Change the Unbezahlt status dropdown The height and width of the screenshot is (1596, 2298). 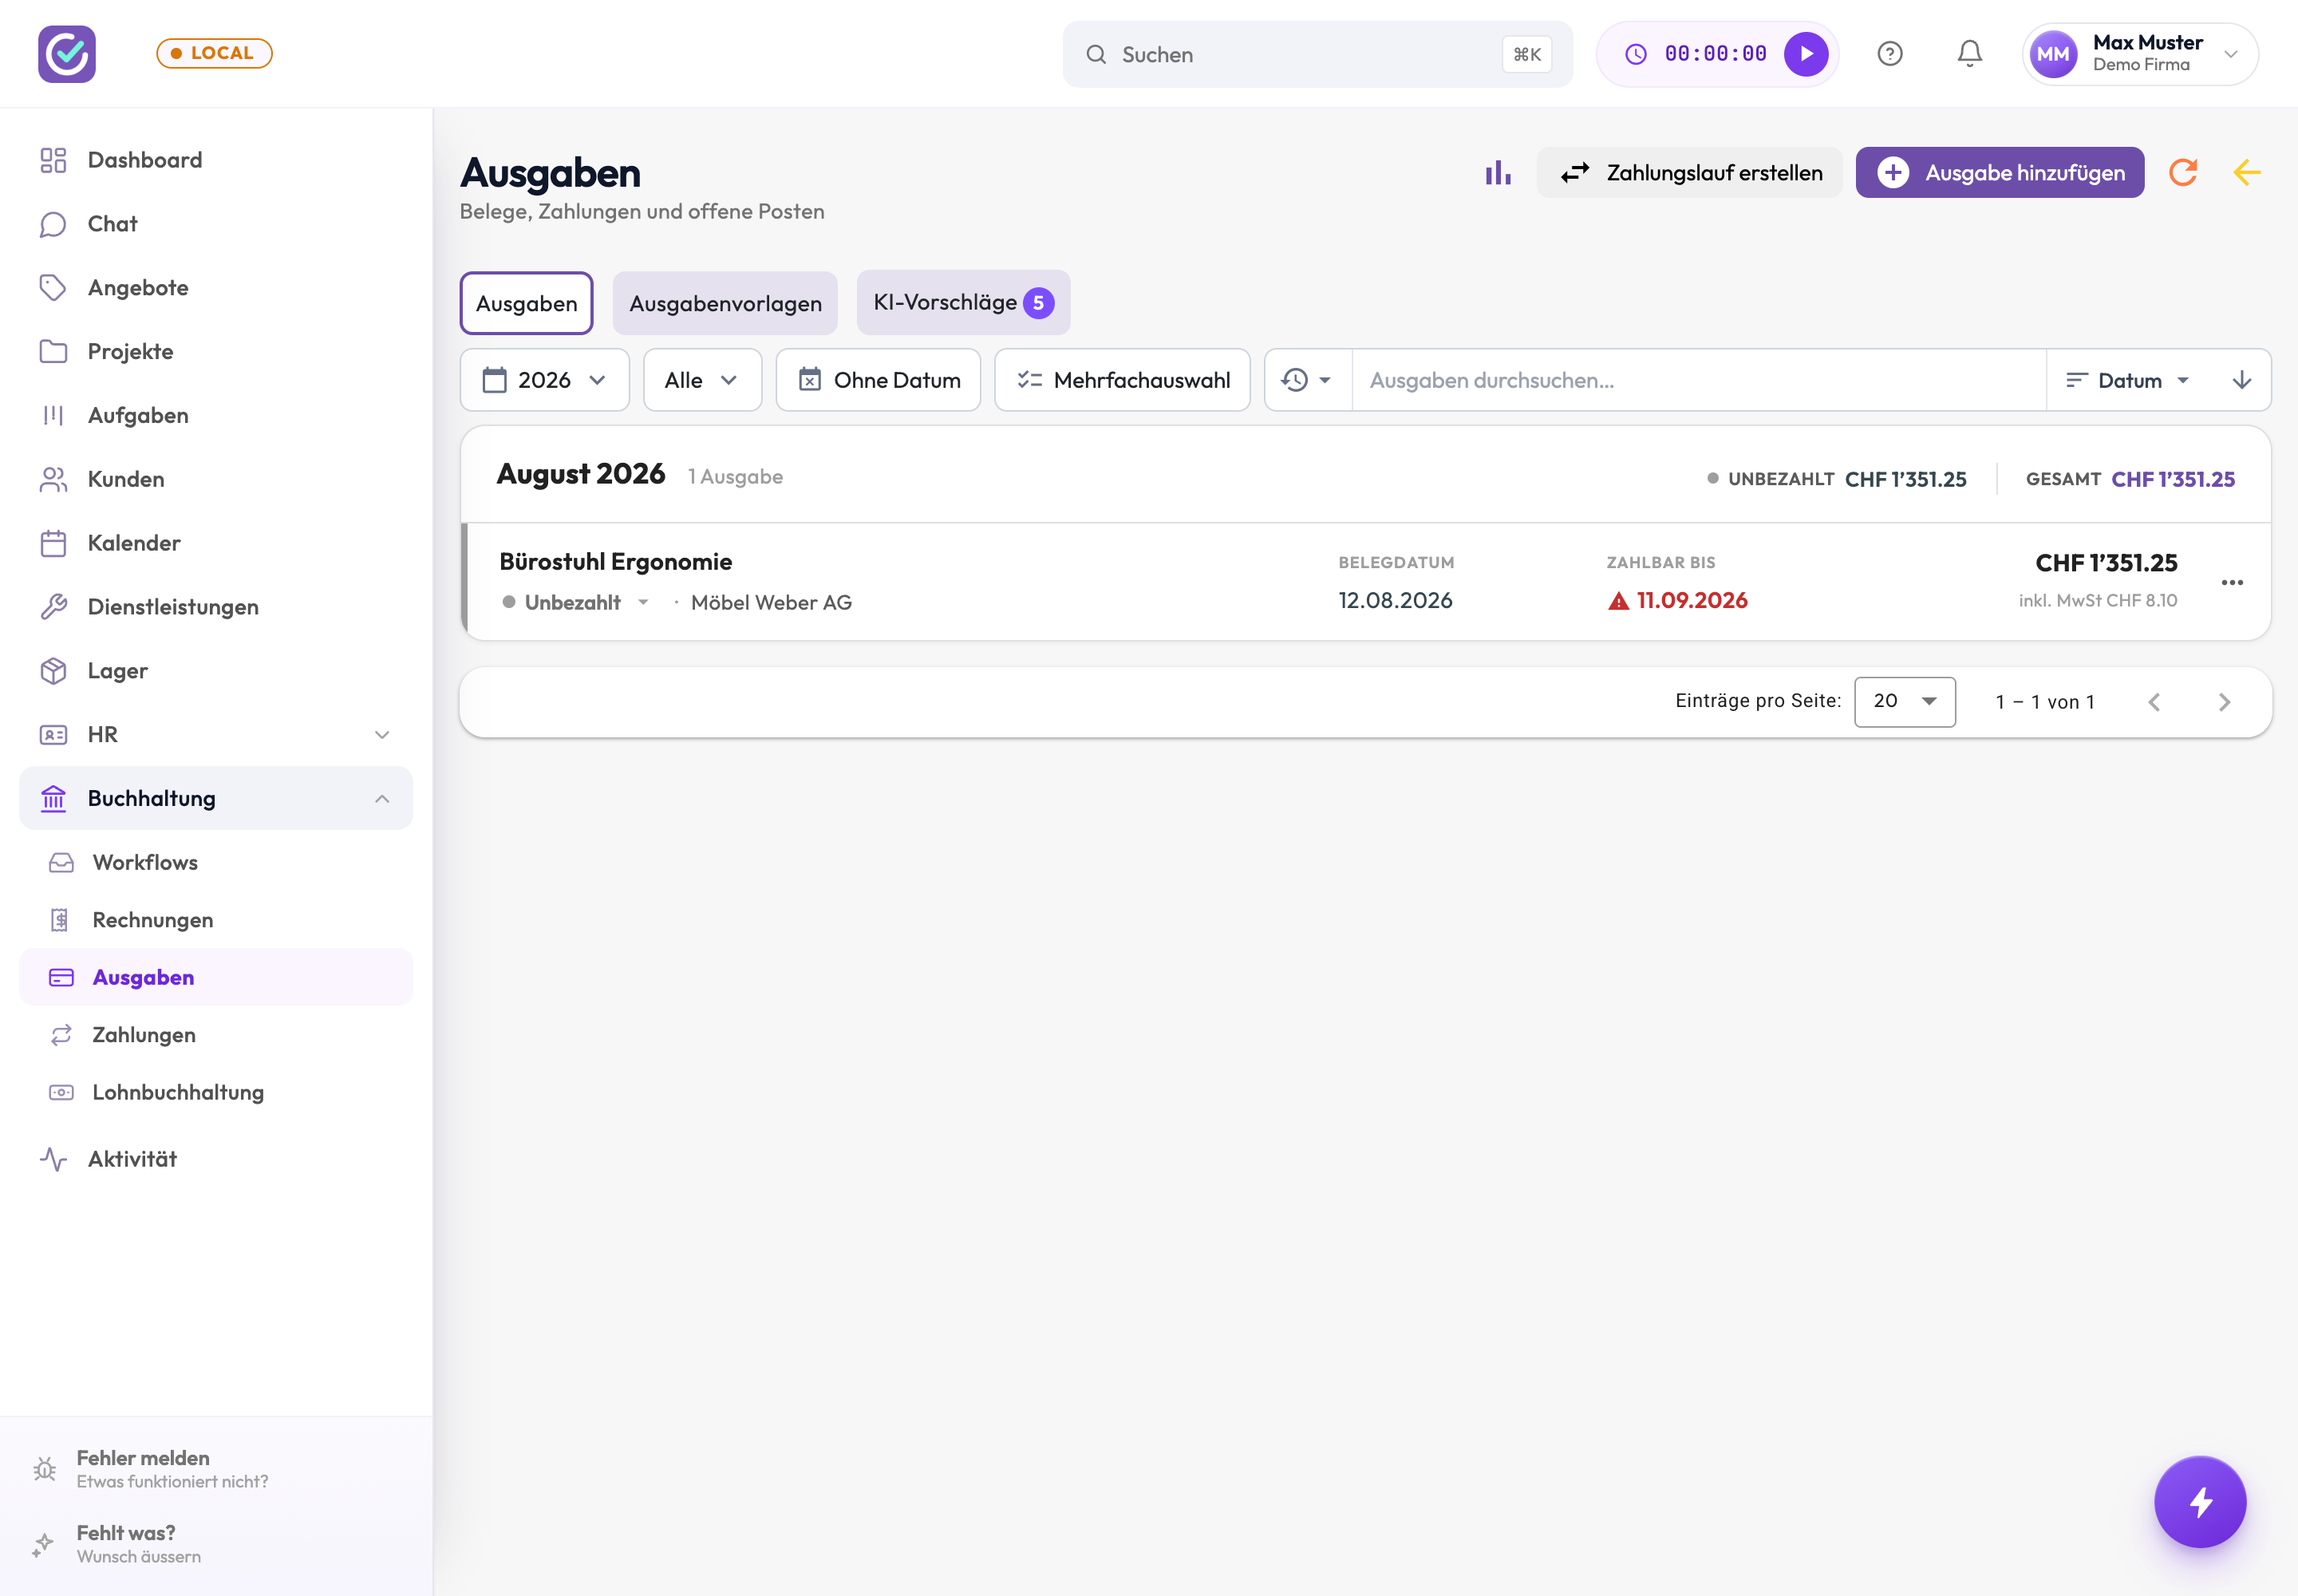(576, 602)
